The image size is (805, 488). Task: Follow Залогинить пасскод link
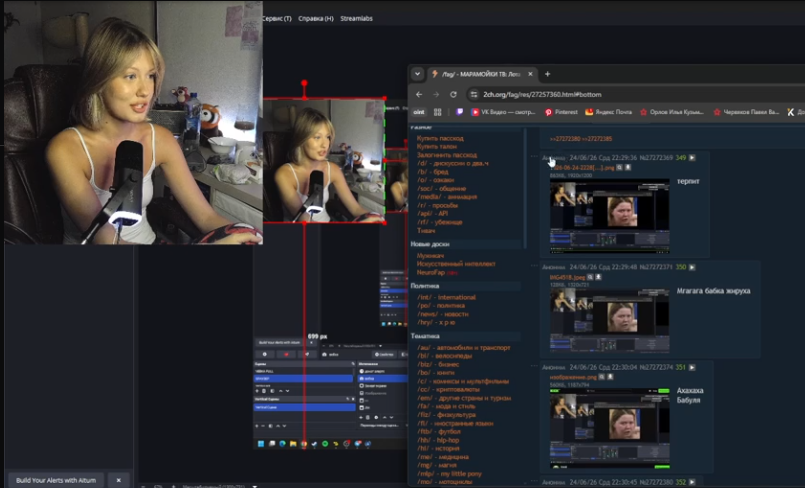click(x=447, y=154)
